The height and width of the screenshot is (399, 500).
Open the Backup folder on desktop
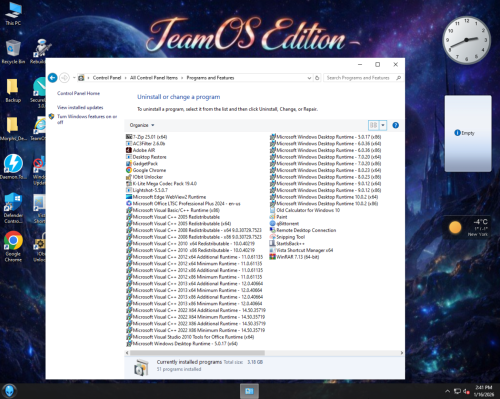tap(13, 90)
